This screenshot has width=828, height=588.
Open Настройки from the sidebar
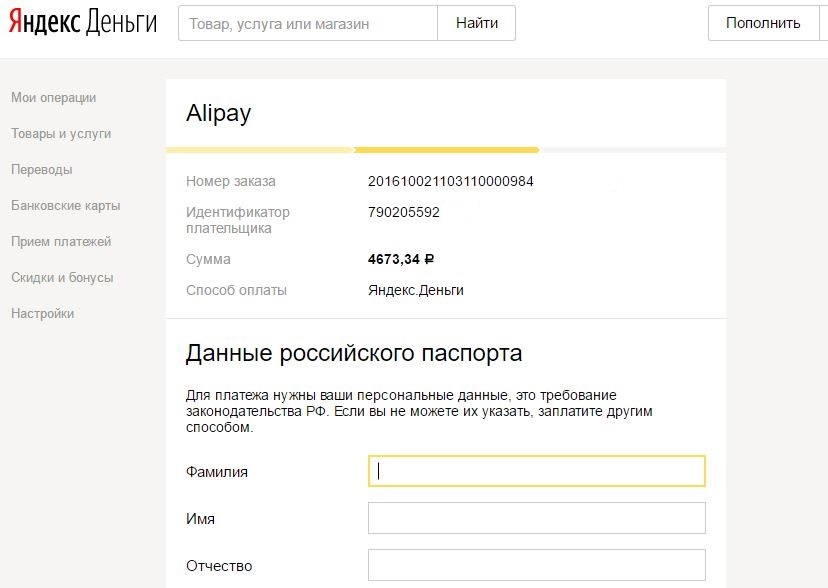point(43,314)
